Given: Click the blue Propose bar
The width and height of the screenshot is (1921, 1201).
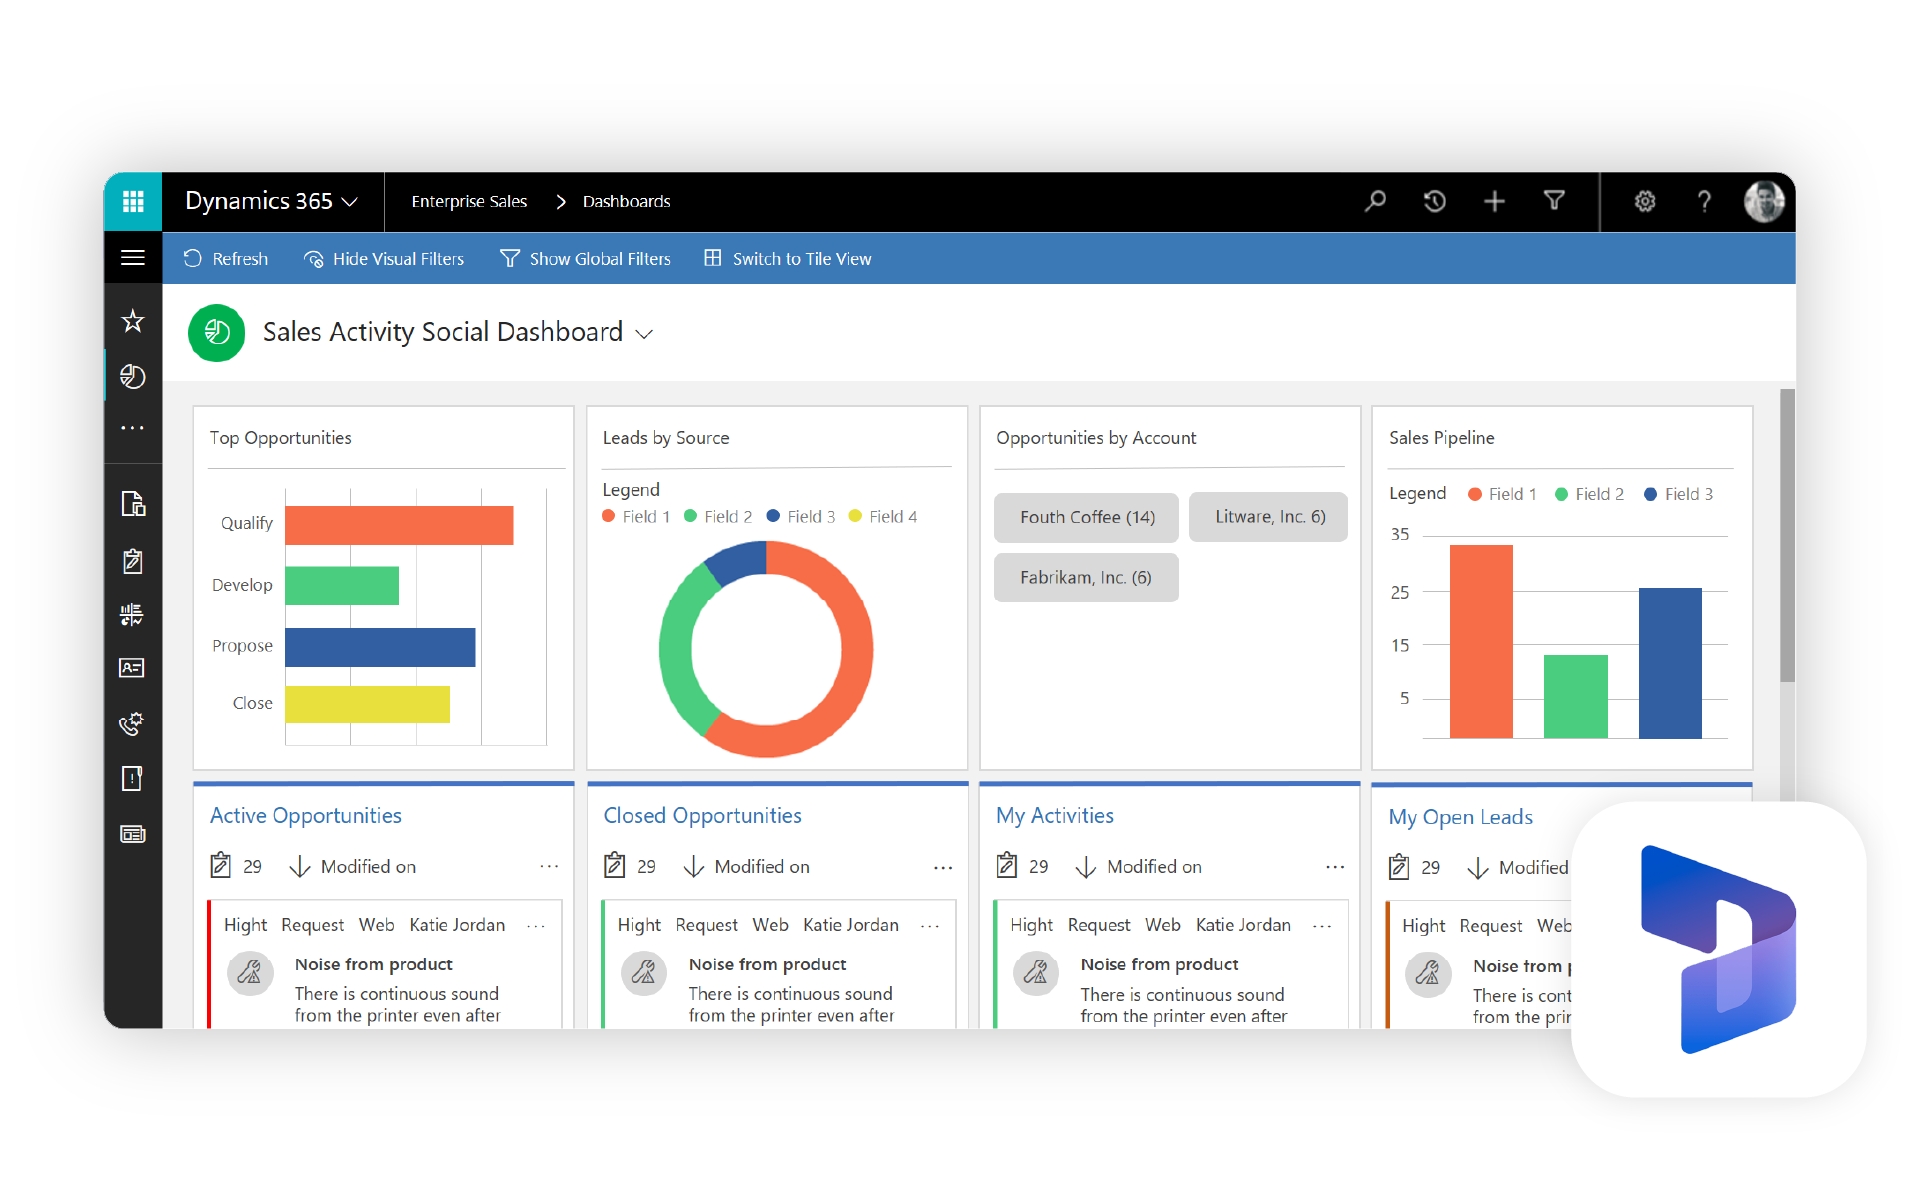Looking at the screenshot, I should click(x=380, y=647).
